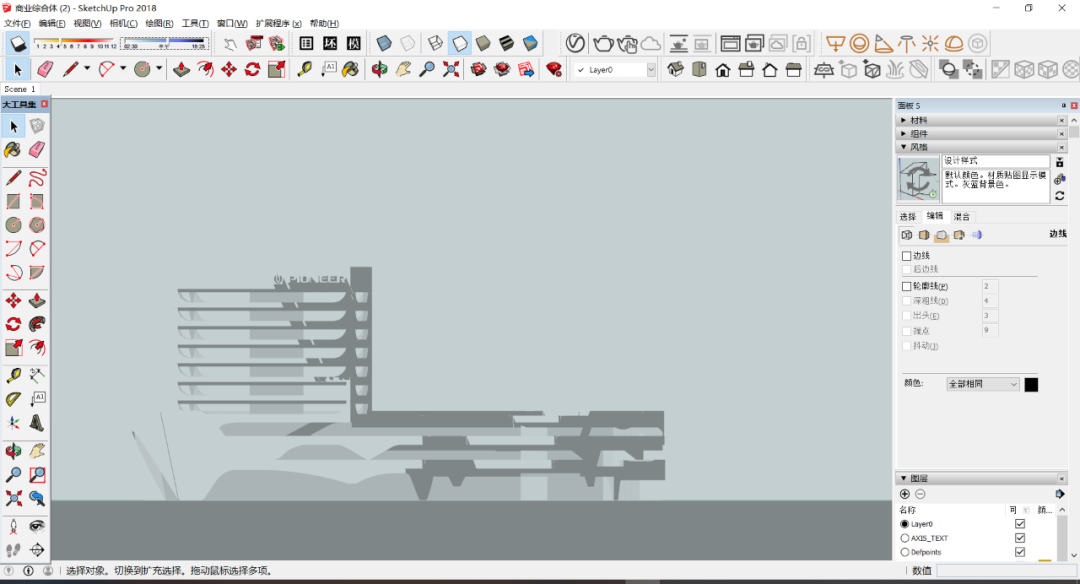Add V-Ray dome light
The width and height of the screenshot is (1080, 584).
pos(954,43)
